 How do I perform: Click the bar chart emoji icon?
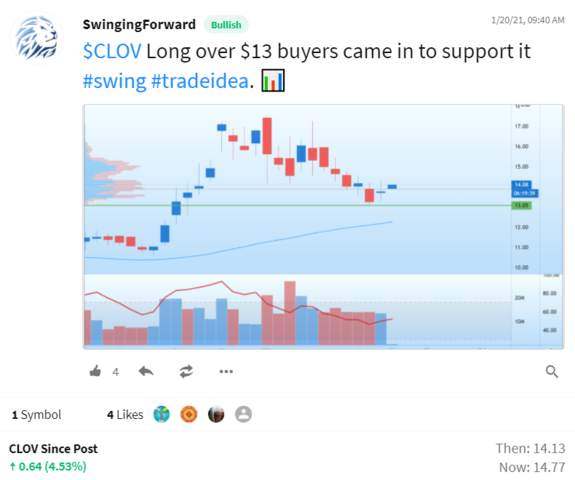273,81
